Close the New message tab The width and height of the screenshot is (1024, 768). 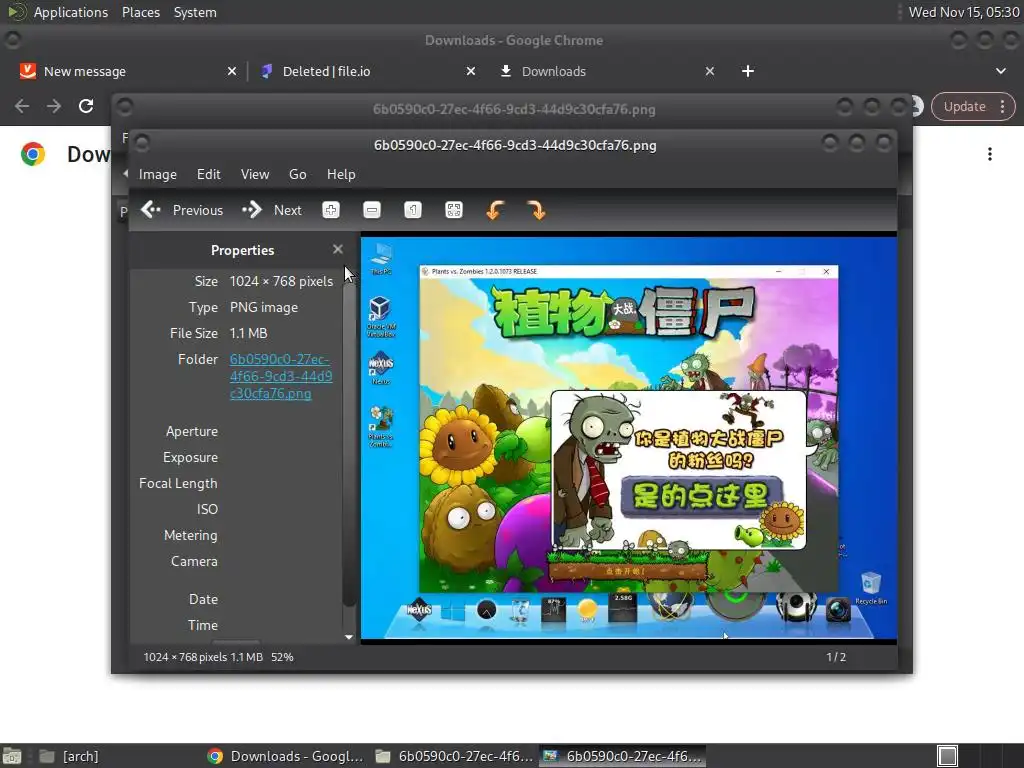(232, 71)
